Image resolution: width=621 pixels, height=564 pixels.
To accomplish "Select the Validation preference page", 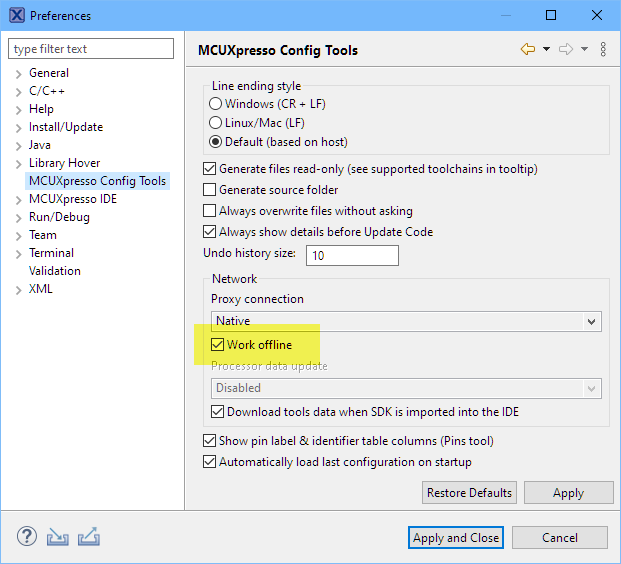I will point(55,271).
